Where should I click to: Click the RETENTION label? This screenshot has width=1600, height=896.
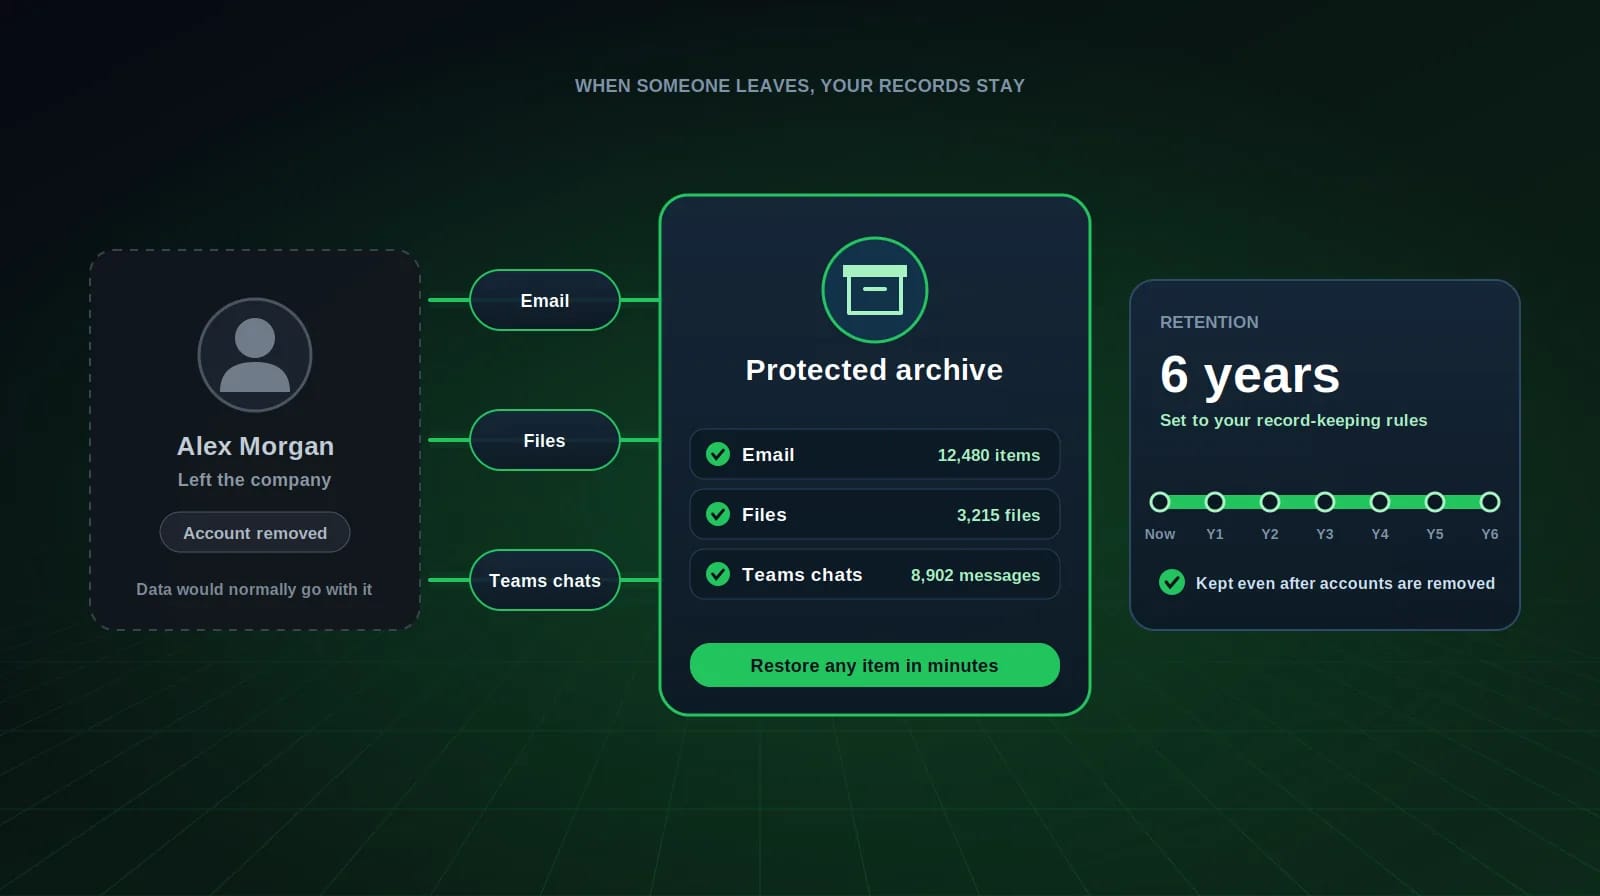1209,322
